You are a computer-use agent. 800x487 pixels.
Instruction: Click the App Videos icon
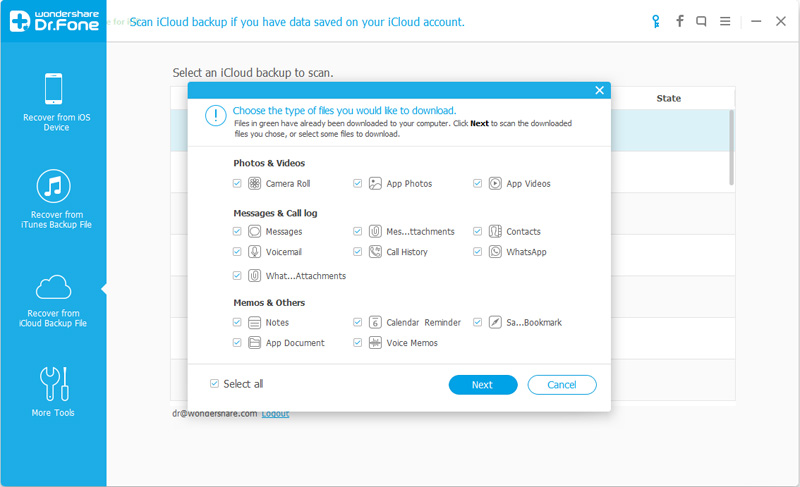[x=495, y=184]
